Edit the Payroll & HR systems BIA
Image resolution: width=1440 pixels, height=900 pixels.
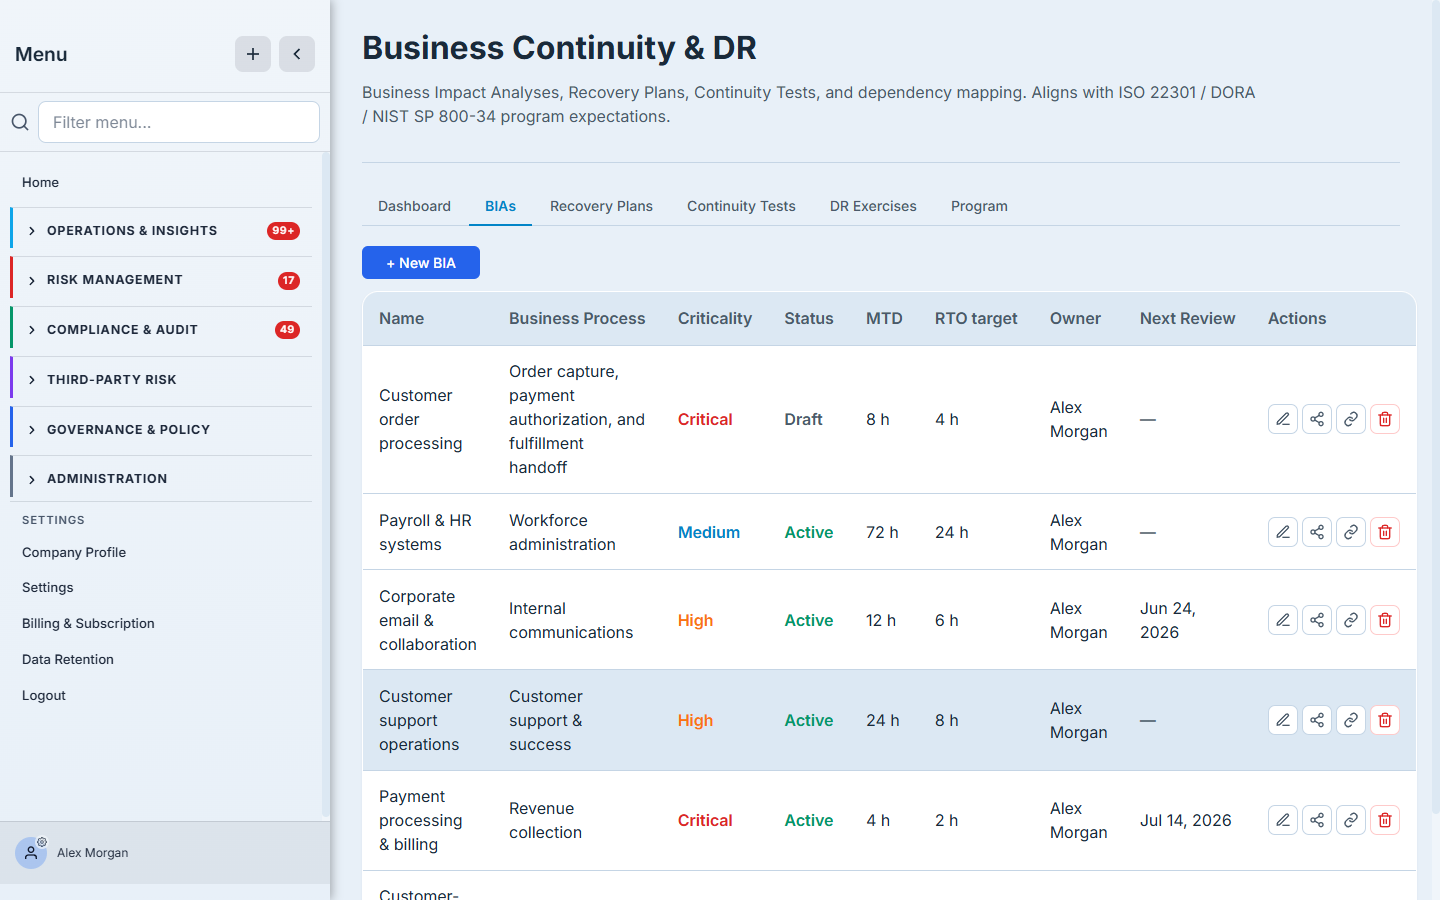tap(1283, 532)
